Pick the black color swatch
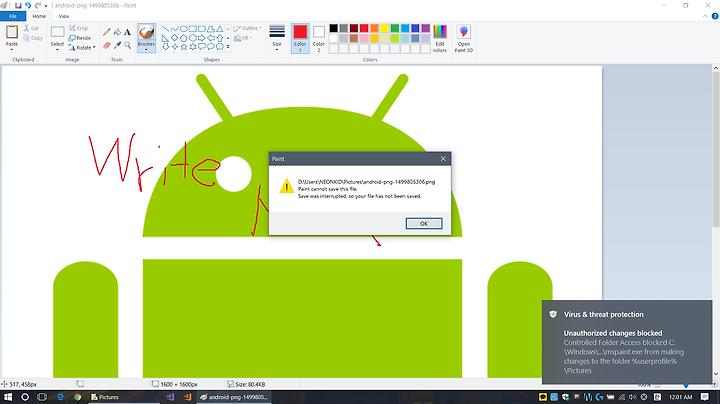 point(334,28)
